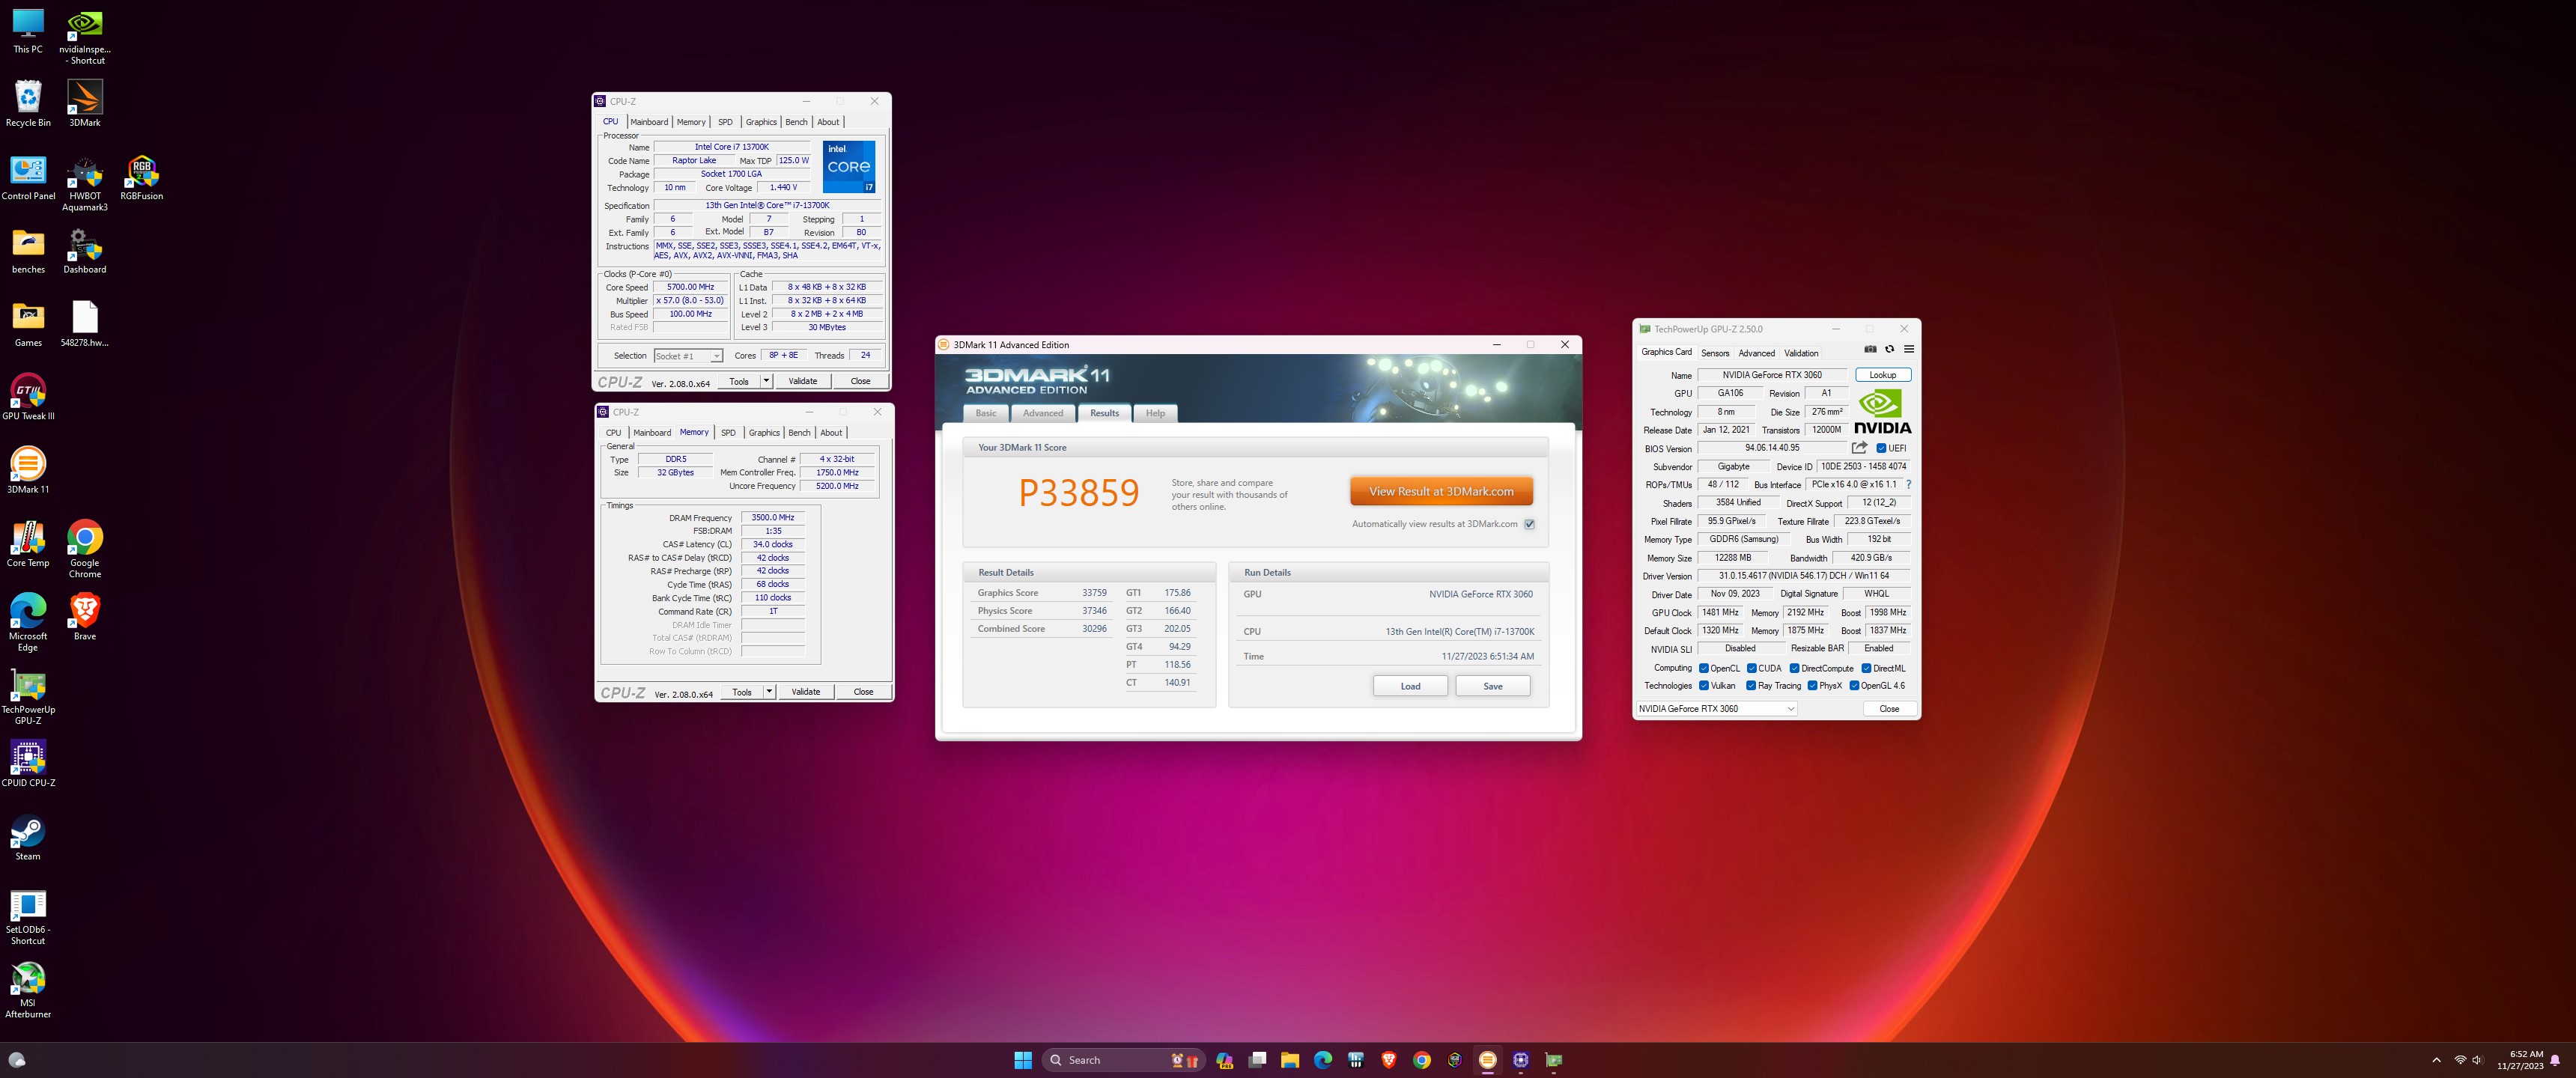Toggle the OpenCL checkbox in GPU-Z
The width and height of the screenshot is (2576, 1078).
point(1704,668)
